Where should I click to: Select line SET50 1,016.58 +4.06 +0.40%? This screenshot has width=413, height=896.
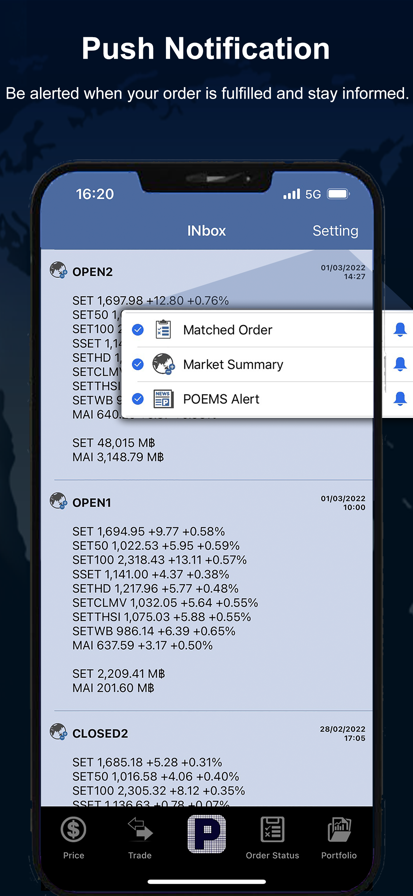click(x=155, y=777)
